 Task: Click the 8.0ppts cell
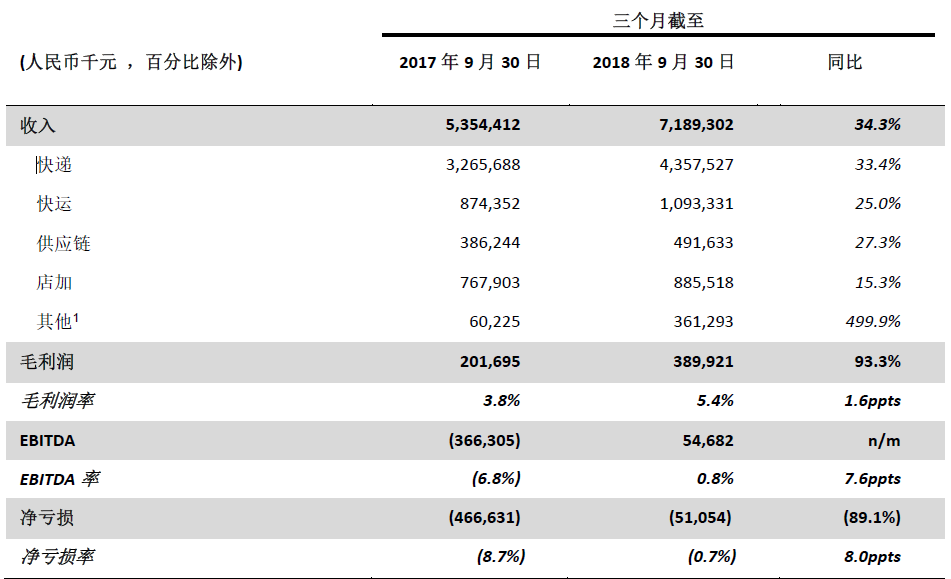pos(869,557)
